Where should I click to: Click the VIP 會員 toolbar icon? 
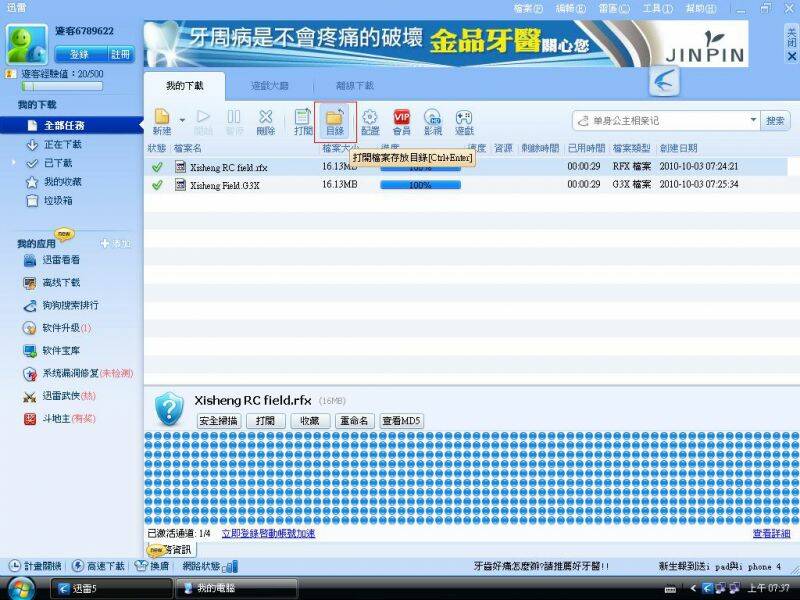402,122
